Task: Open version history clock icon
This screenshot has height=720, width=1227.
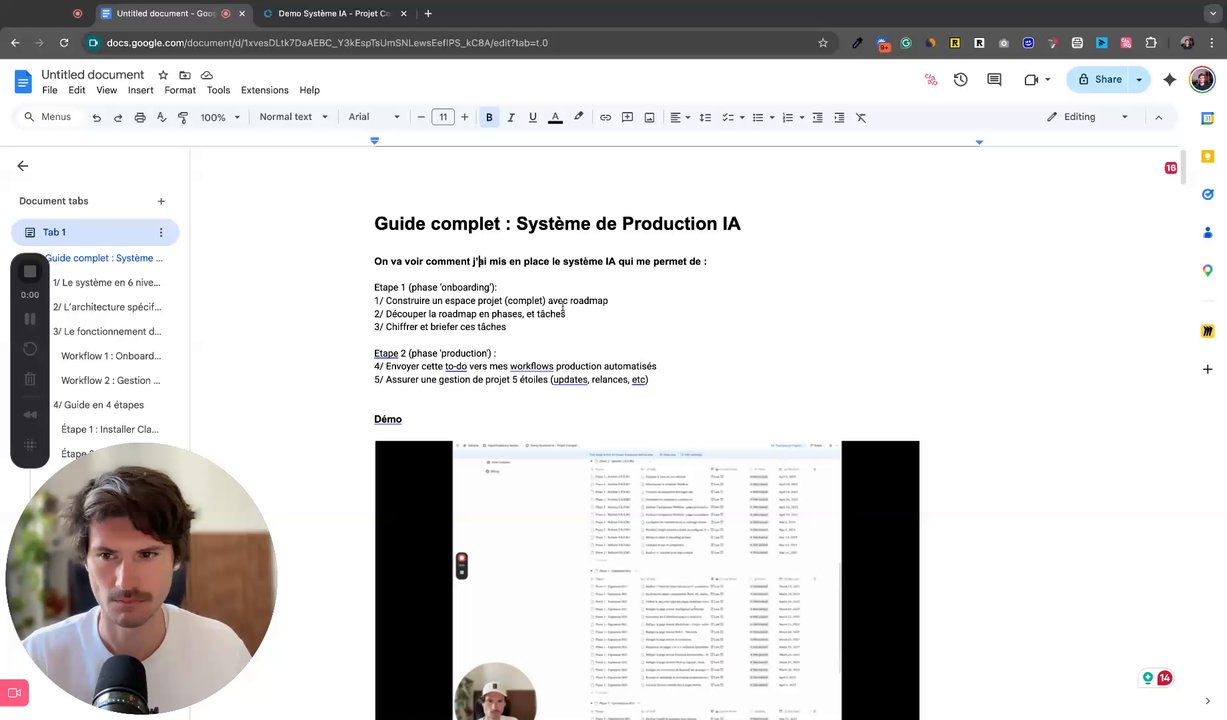Action: tap(961, 79)
